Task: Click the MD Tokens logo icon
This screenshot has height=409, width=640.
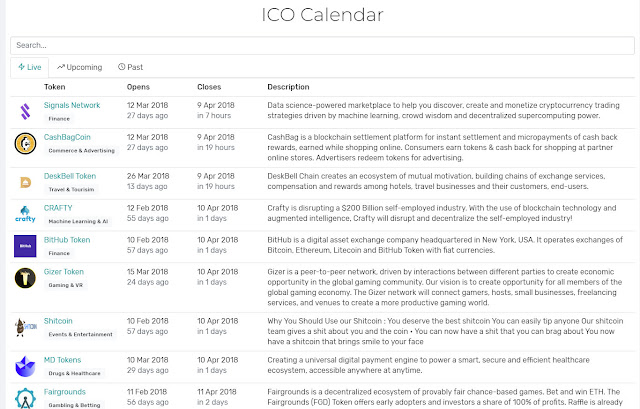Action: point(25,366)
